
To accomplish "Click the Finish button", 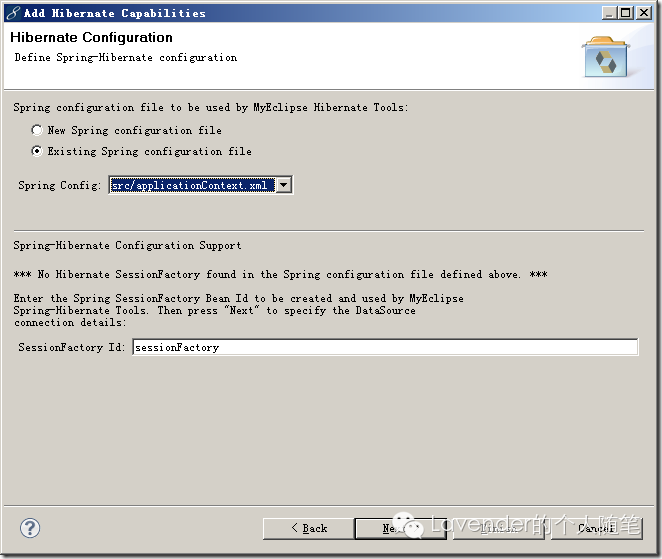I will (499, 529).
